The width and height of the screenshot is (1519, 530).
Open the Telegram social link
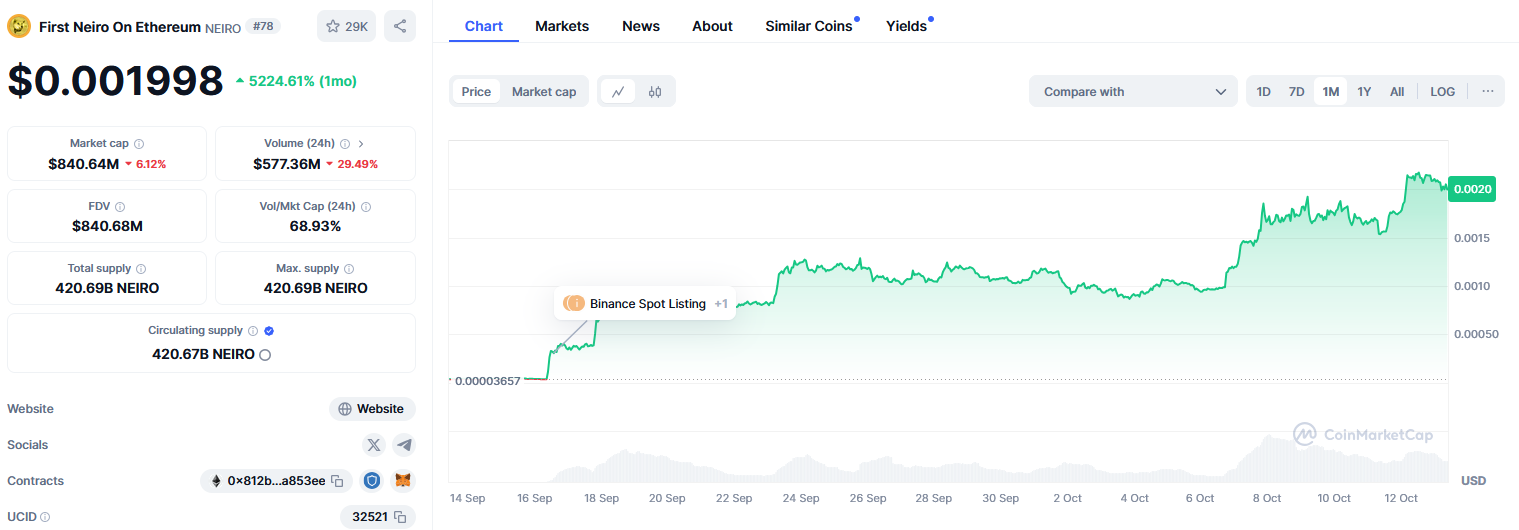pos(404,445)
